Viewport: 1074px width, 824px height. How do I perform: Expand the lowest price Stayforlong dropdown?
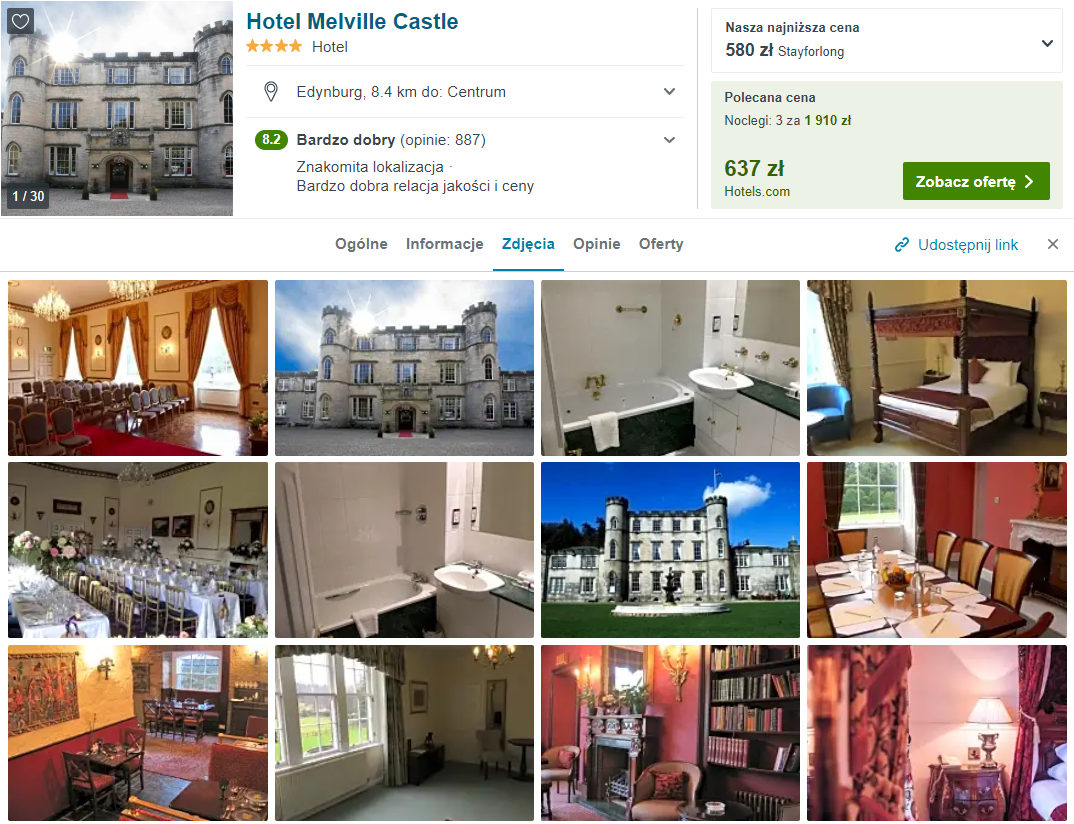click(x=1047, y=43)
